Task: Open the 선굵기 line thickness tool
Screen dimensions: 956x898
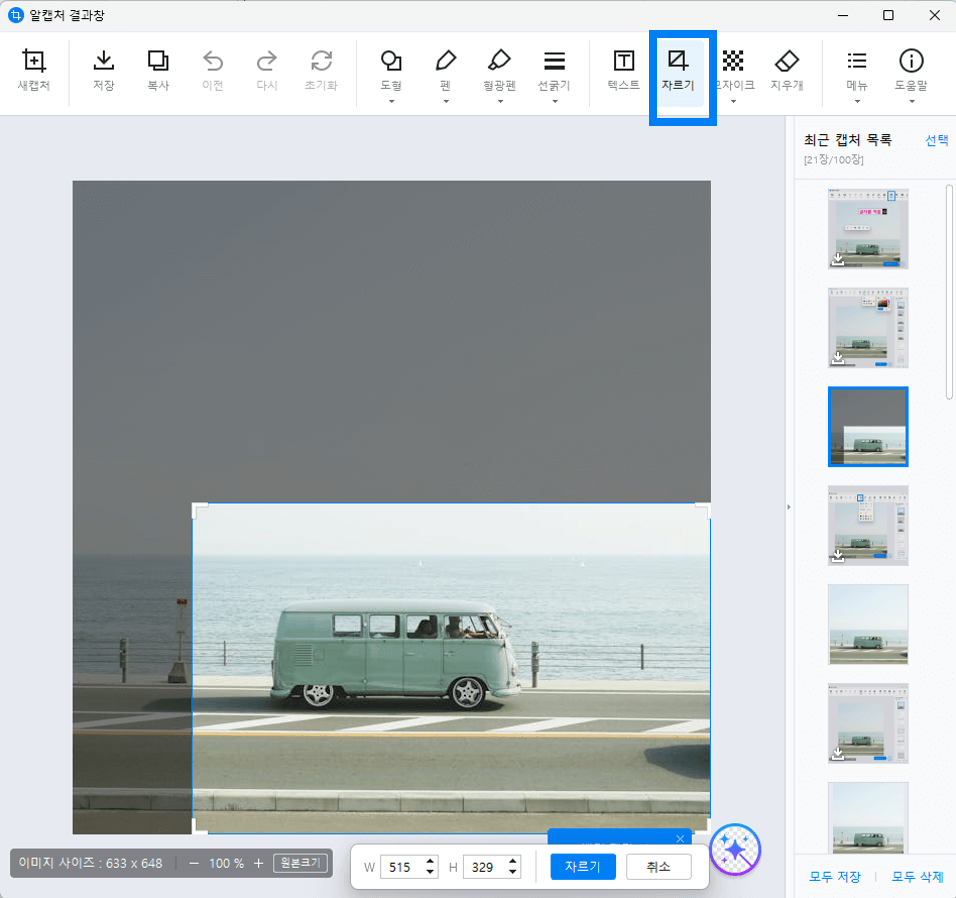Action: point(554,70)
